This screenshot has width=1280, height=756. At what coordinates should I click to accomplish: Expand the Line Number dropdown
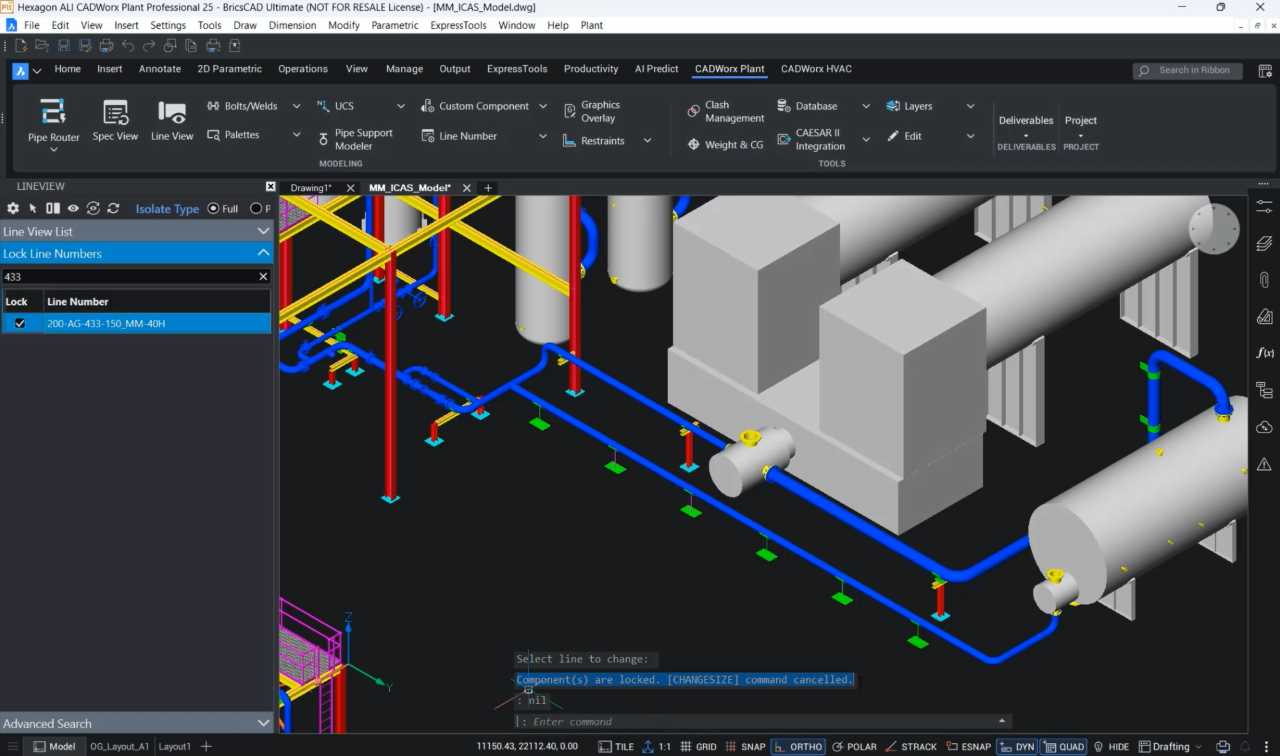pos(543,136)
